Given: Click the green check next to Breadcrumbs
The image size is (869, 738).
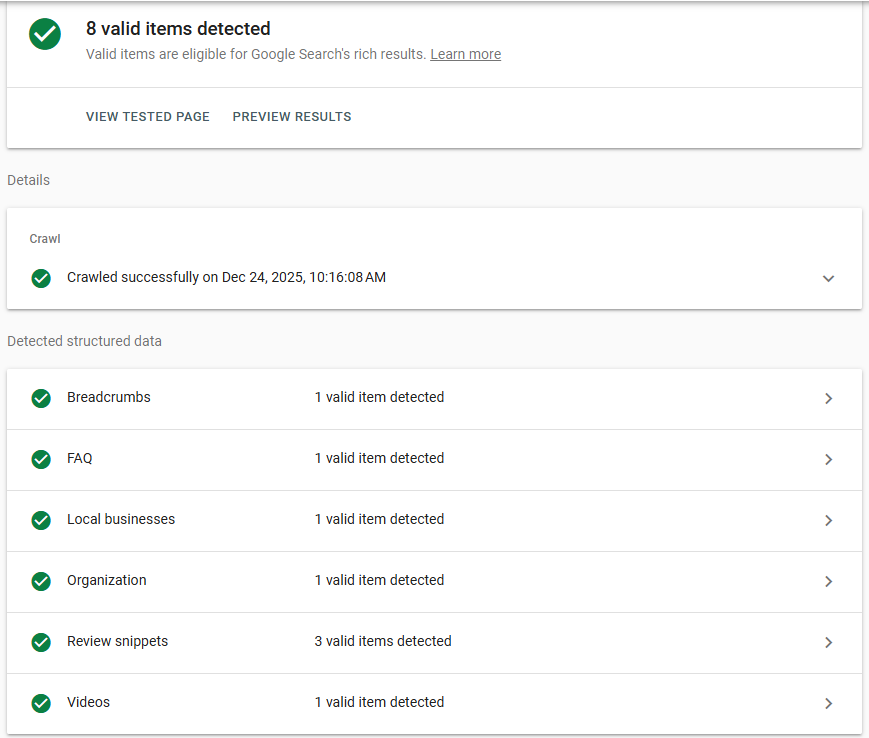Looking at the screenshot, I should click(x=41, y=398).
